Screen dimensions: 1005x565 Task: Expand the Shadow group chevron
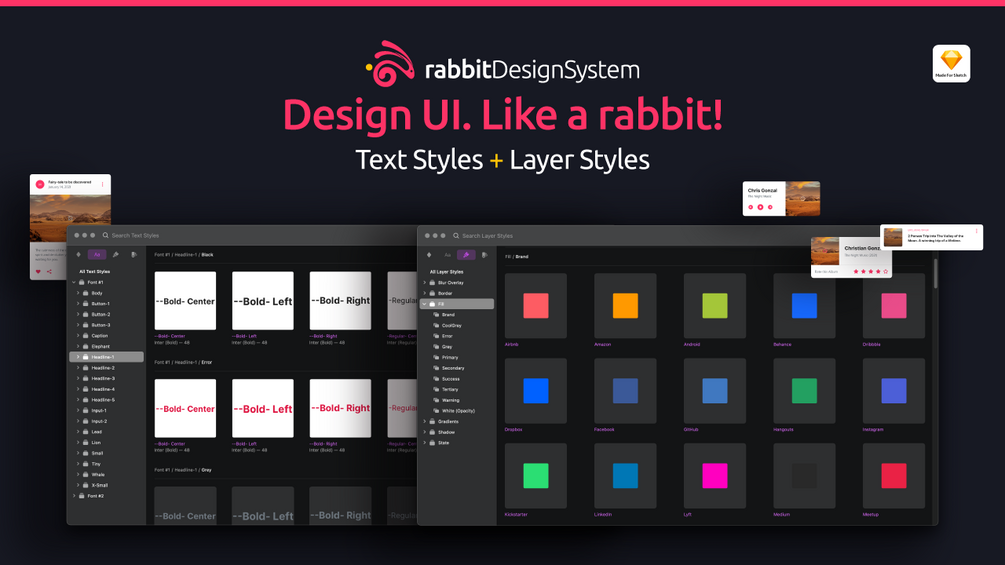click(424, 432)
